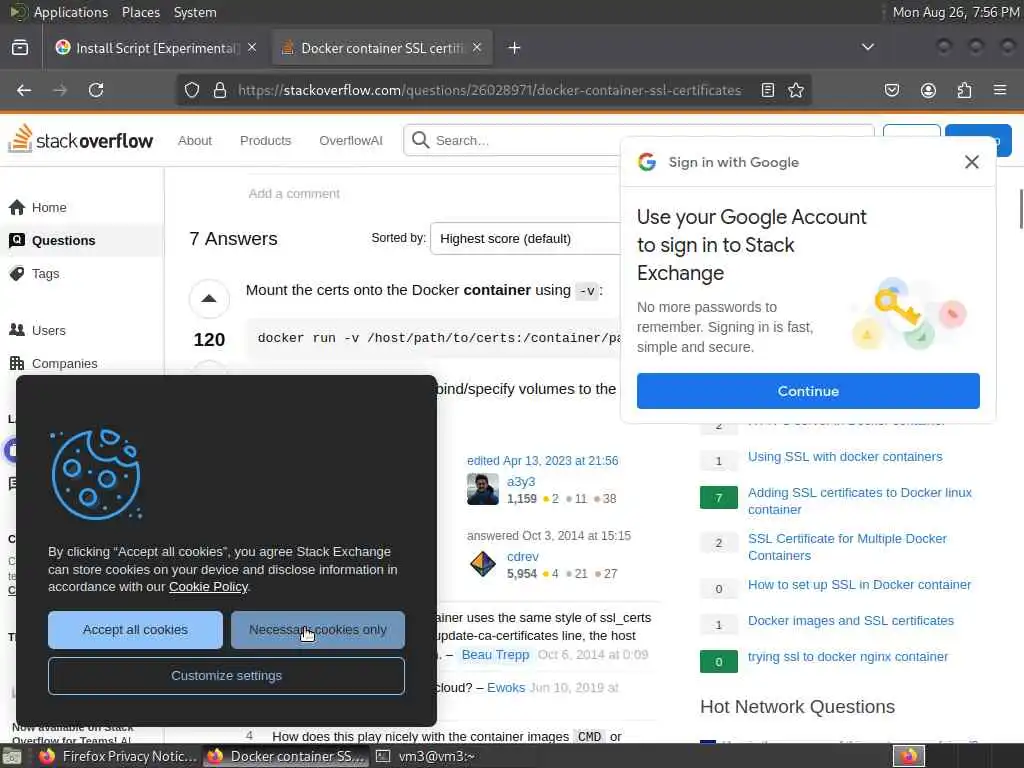Open the Cookie Policy link
The image size is (1024, 768).
[208, 586]
